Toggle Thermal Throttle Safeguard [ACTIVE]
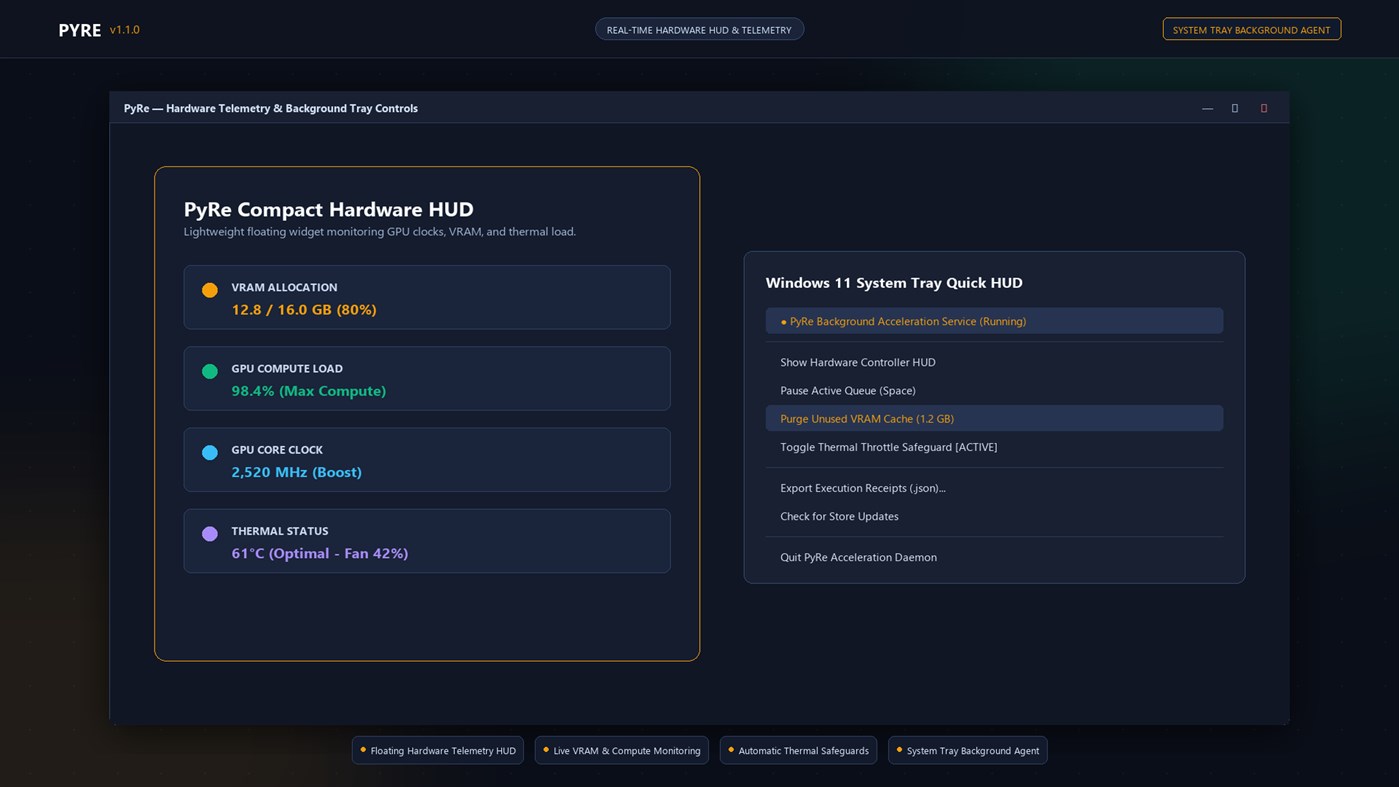This screenshot has height=787, width=1399. coord(994,447)
